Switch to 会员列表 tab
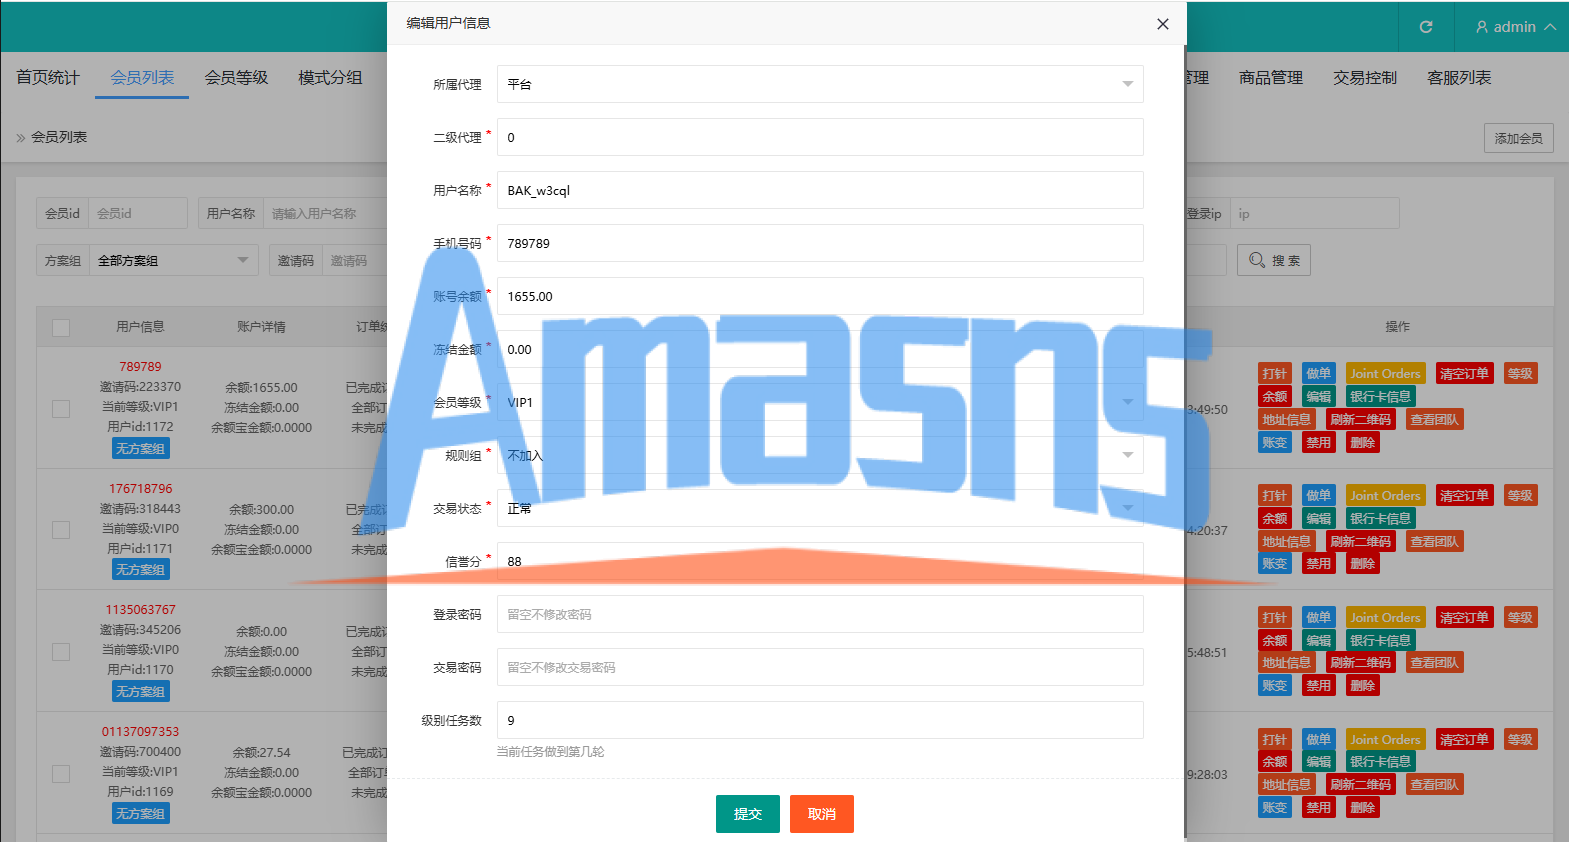The height and width of the screenshot is (842, 1569). tap(142, 77)
